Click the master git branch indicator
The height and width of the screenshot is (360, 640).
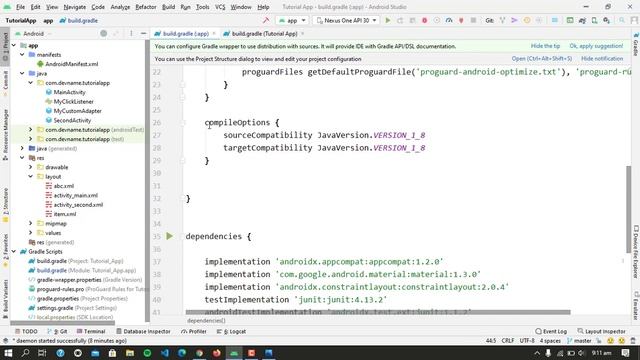click(x=579, y=340)
